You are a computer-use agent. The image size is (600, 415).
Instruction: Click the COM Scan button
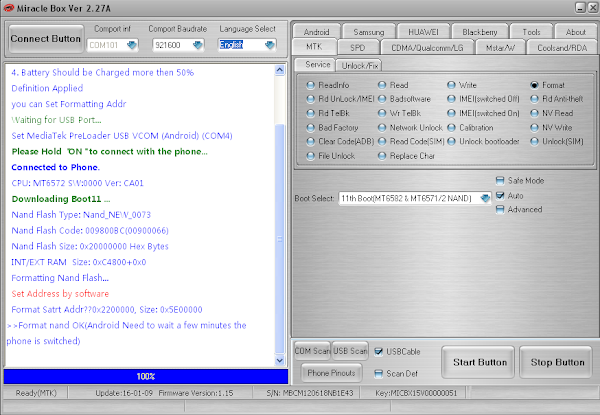coord(312,351)
